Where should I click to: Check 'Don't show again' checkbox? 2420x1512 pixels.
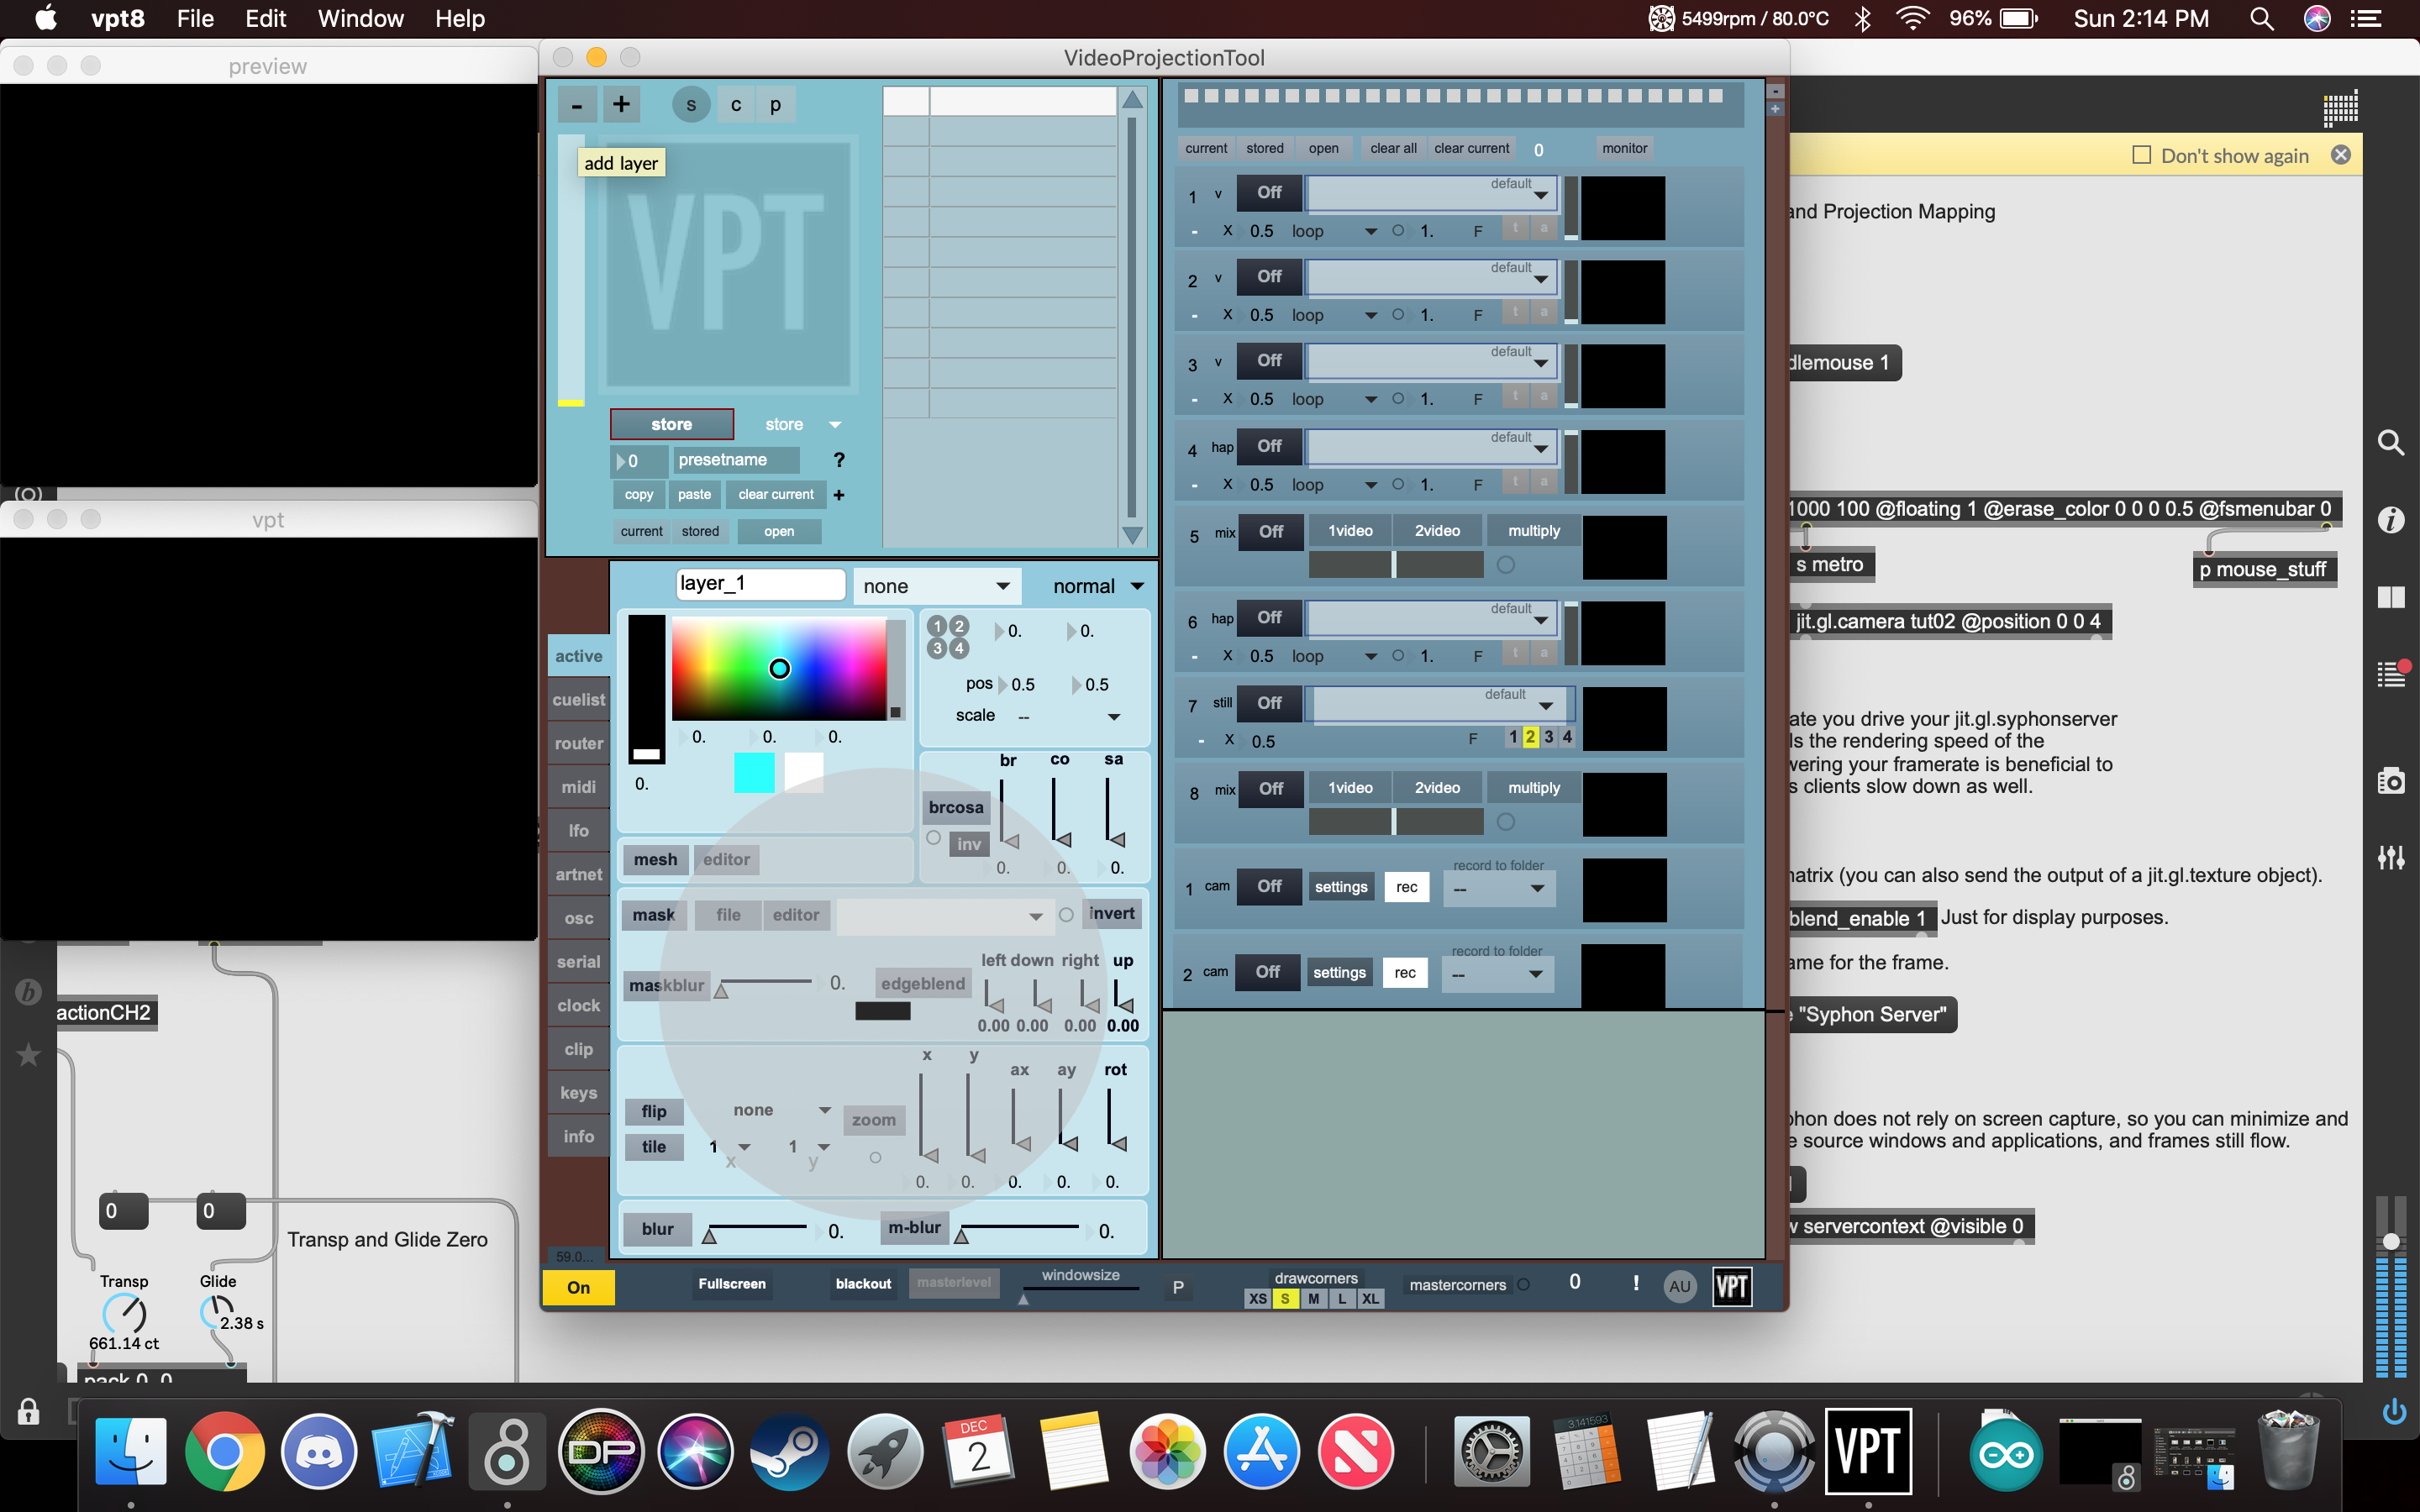pyautogui.click(x=2141, y=155)
